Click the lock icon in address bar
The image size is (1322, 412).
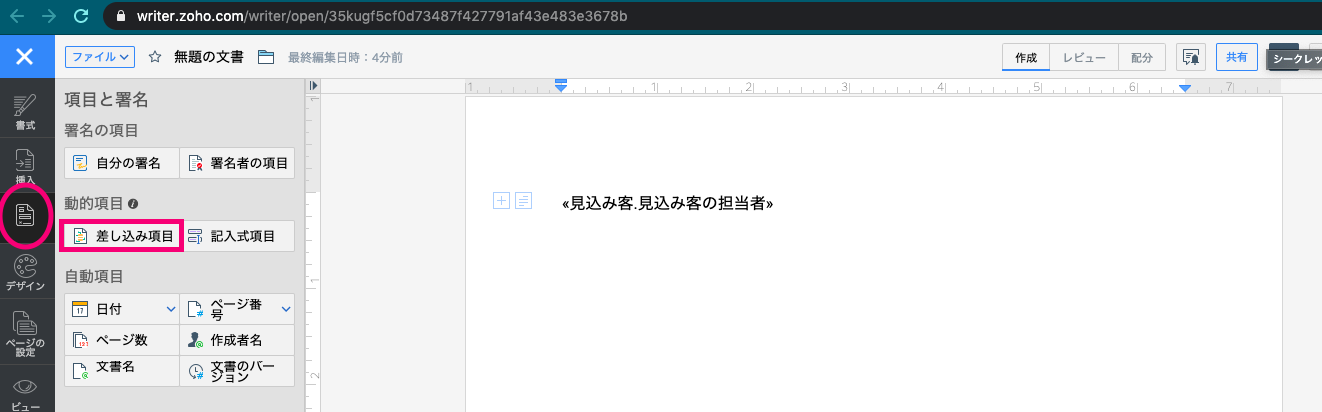click(122, 16)
